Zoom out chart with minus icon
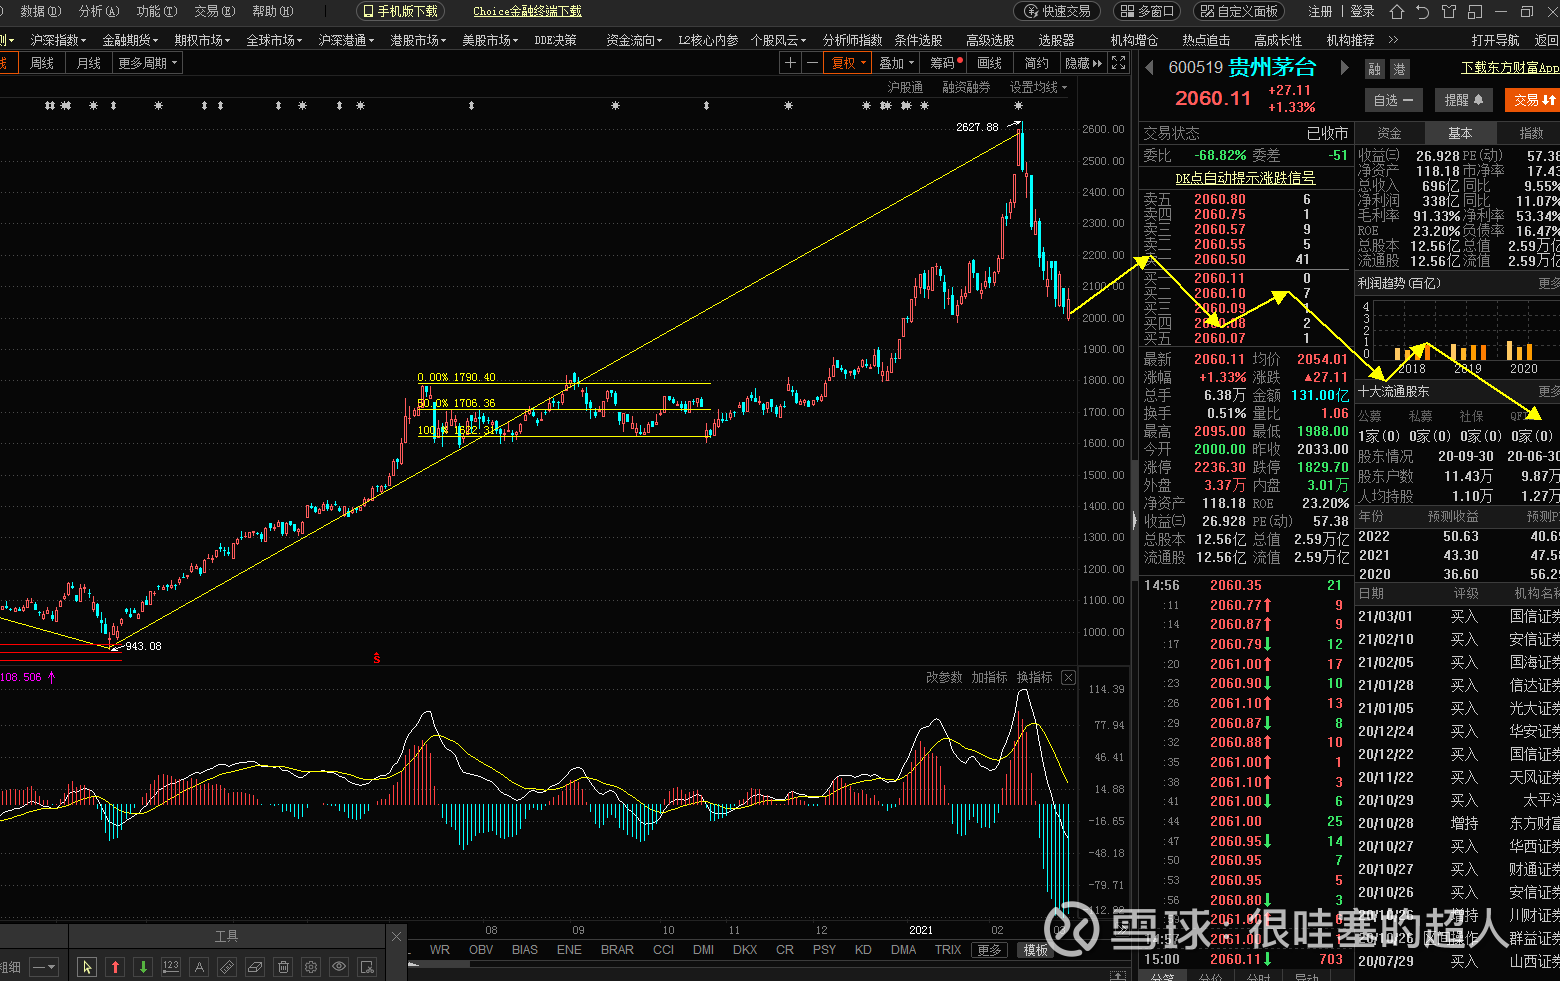This screenshot has height=981, width=1560. pos(812,63)
